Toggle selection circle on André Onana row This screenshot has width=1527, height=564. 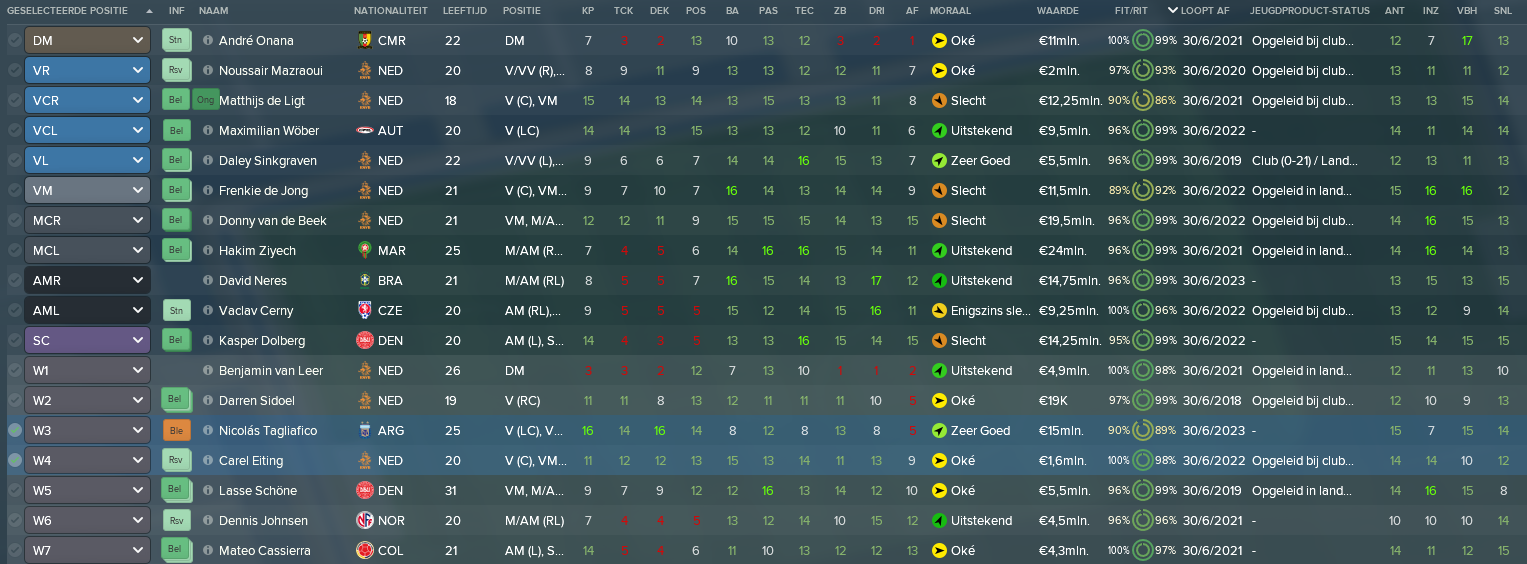pyautogui.click(x=13, y=41)
